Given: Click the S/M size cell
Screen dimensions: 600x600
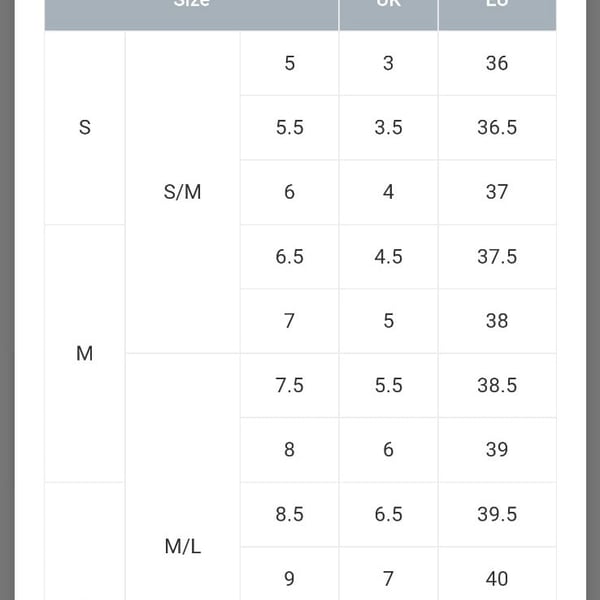Looking at the screenshot, I should [183, 192].
